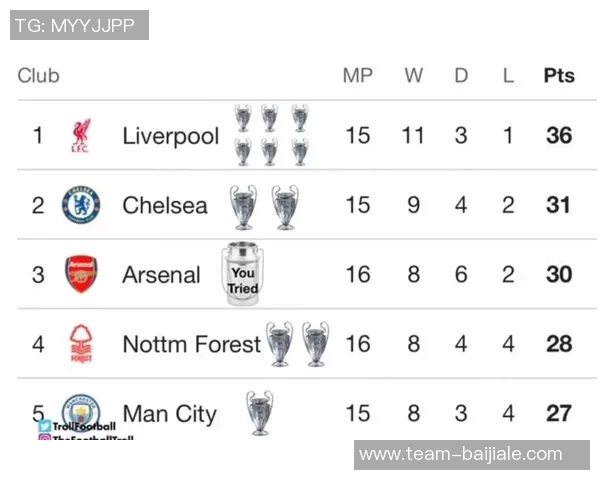Click the W column header

[x=413, y=75]
